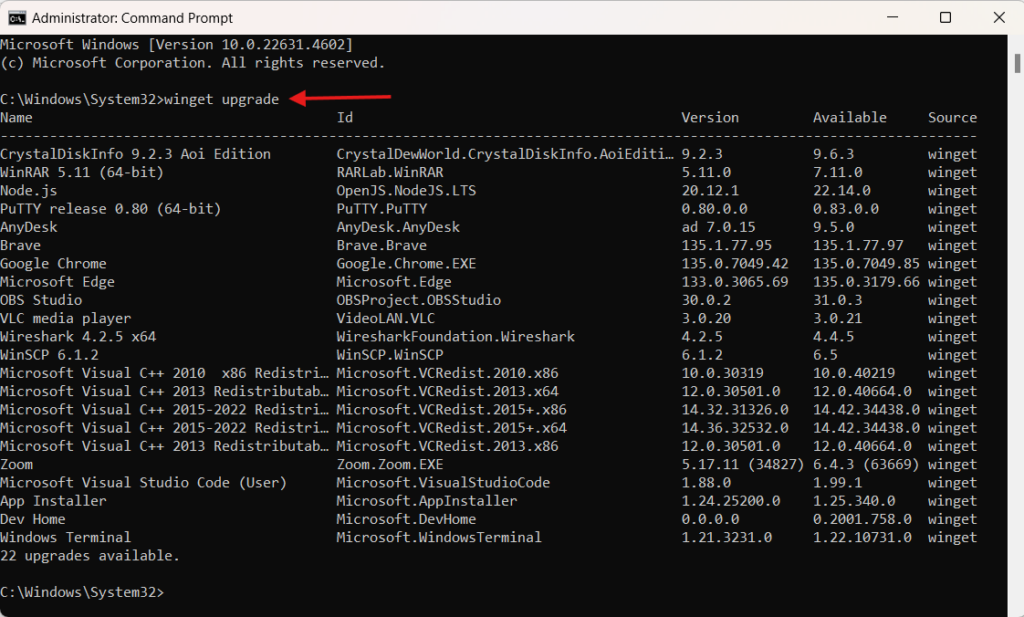Click the 'Microsoft.AppInstaller' id

426,501
